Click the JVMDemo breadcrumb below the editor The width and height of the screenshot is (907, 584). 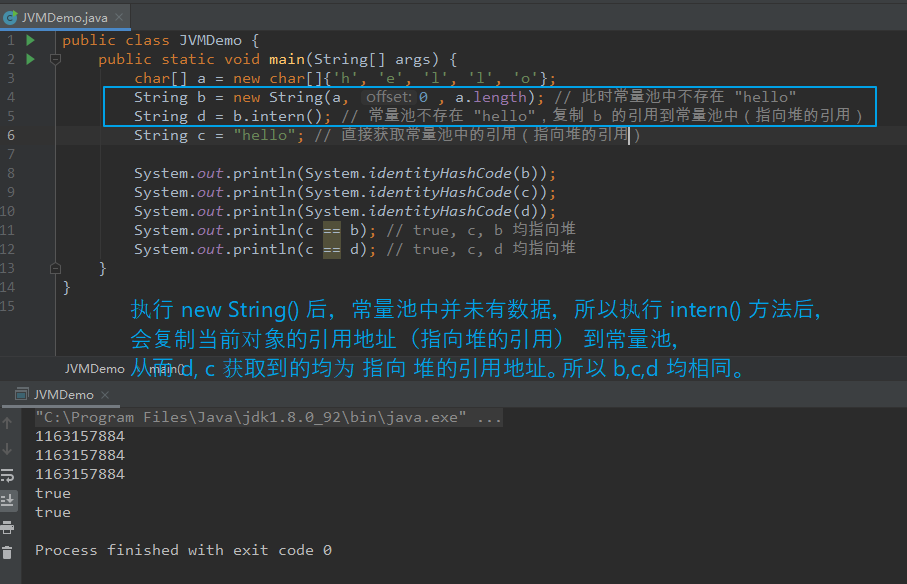coord(94,369)
